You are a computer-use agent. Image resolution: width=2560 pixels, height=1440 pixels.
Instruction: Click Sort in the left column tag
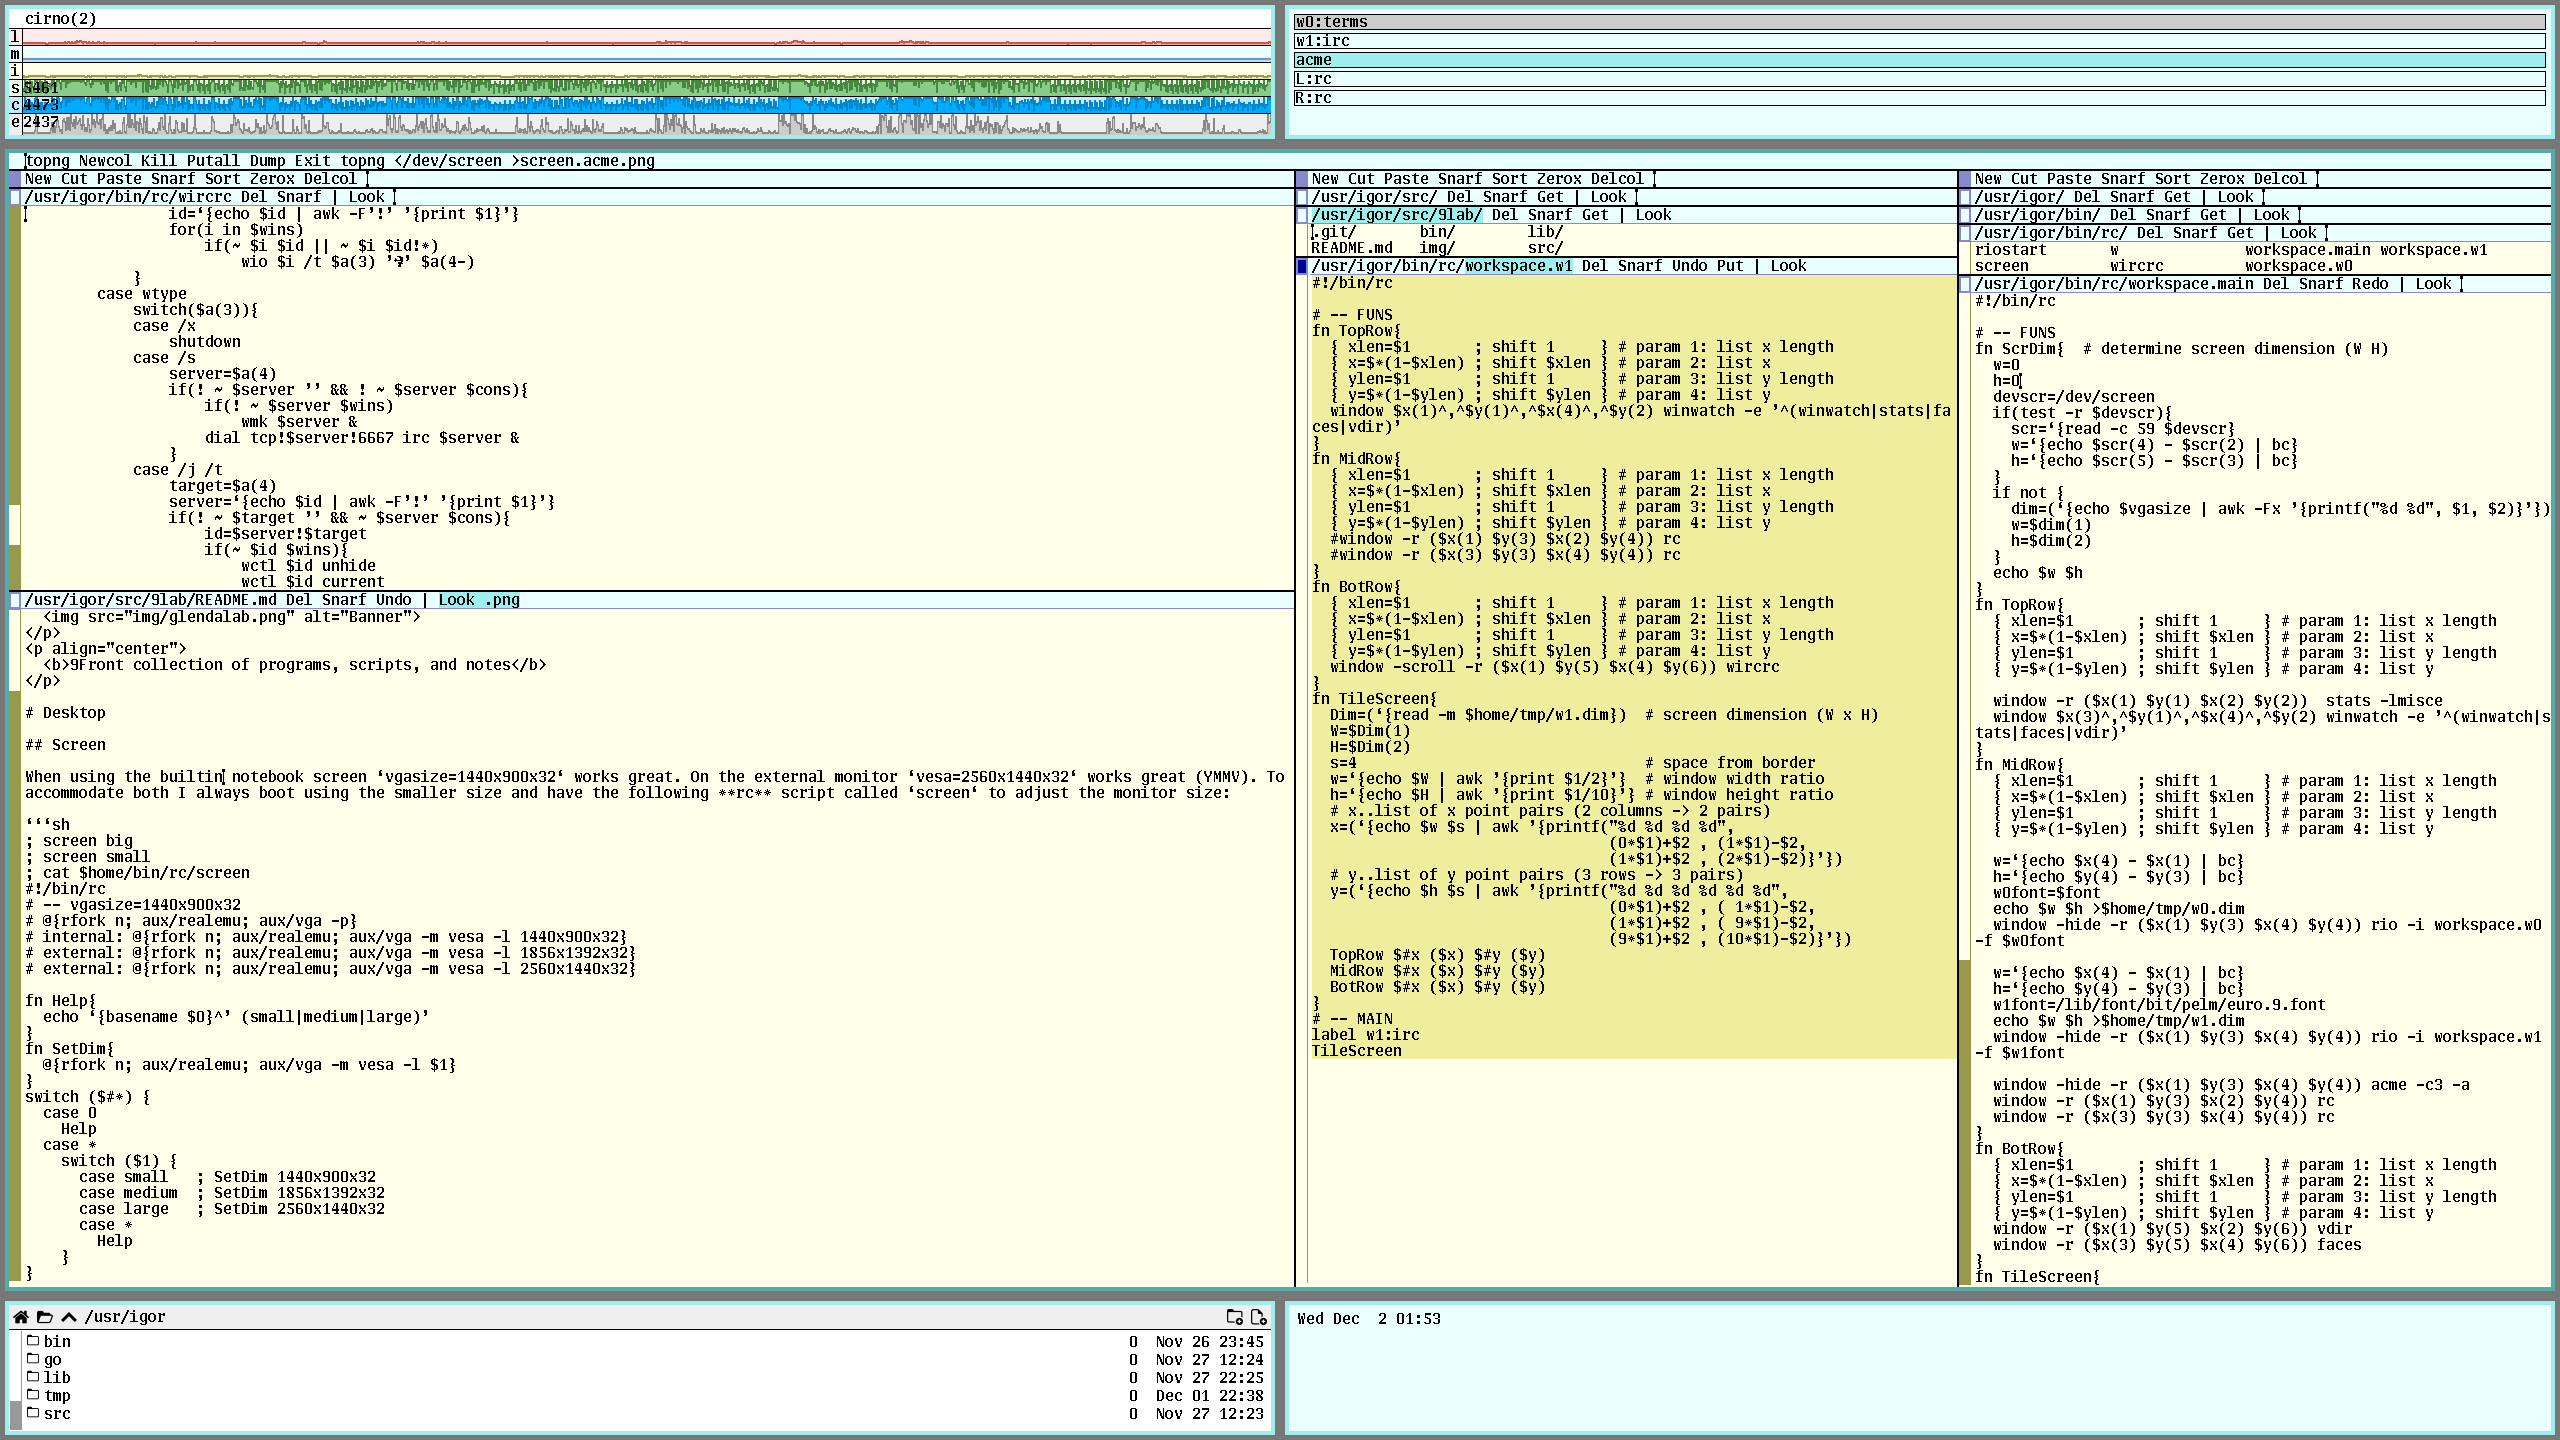(222, 179)
